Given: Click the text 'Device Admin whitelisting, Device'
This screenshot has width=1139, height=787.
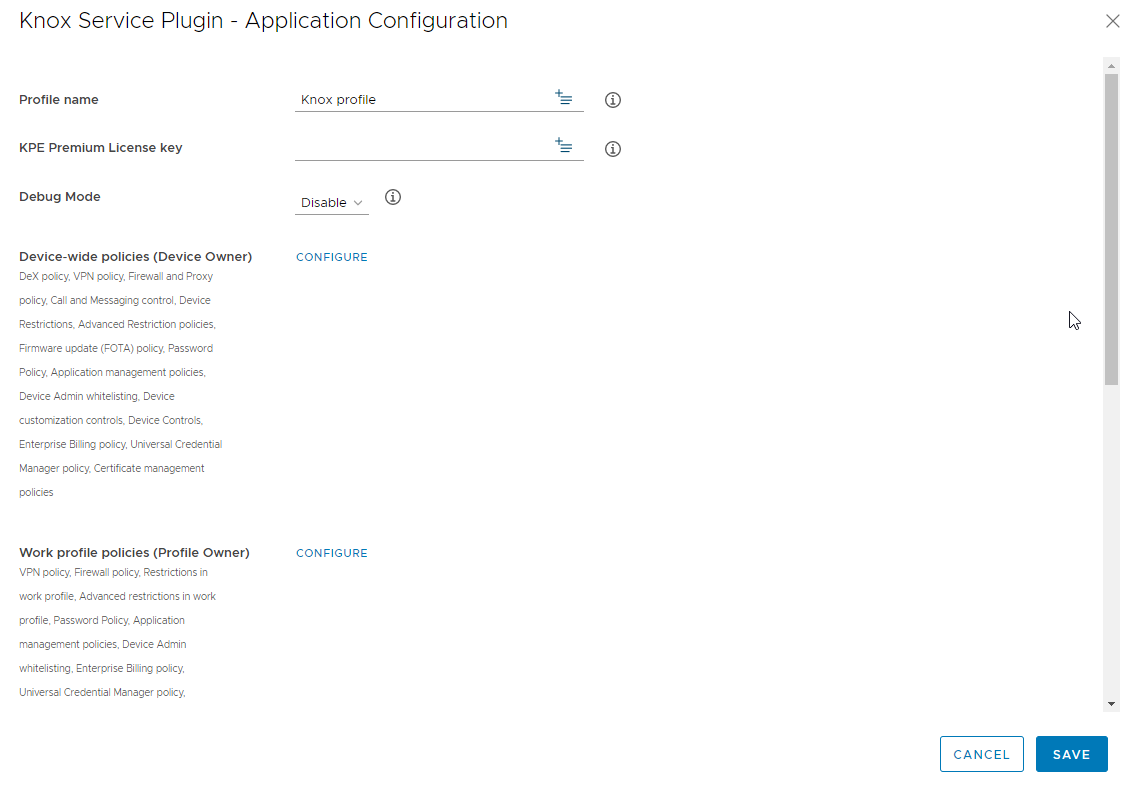Looking at the screenshot, I should point(97,396).
